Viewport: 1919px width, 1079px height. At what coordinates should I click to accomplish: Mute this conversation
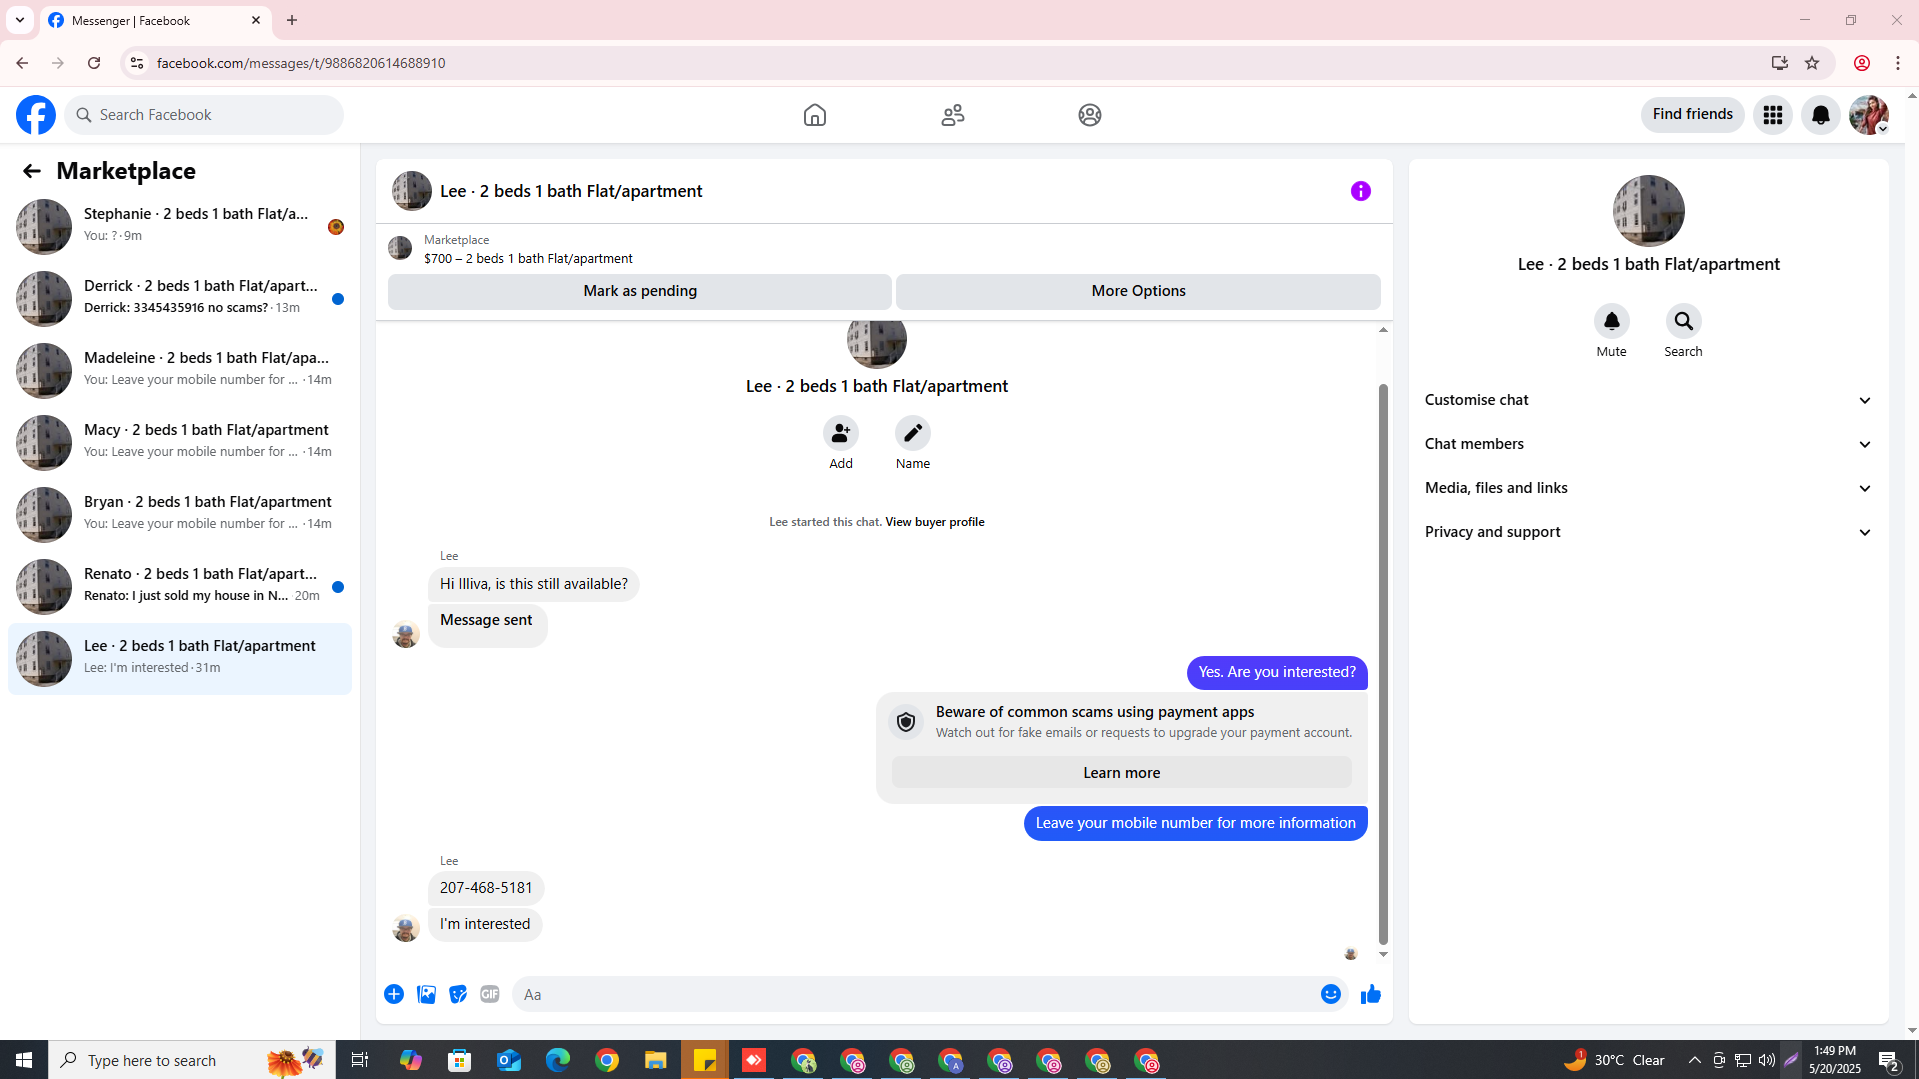click(1612, 321)
